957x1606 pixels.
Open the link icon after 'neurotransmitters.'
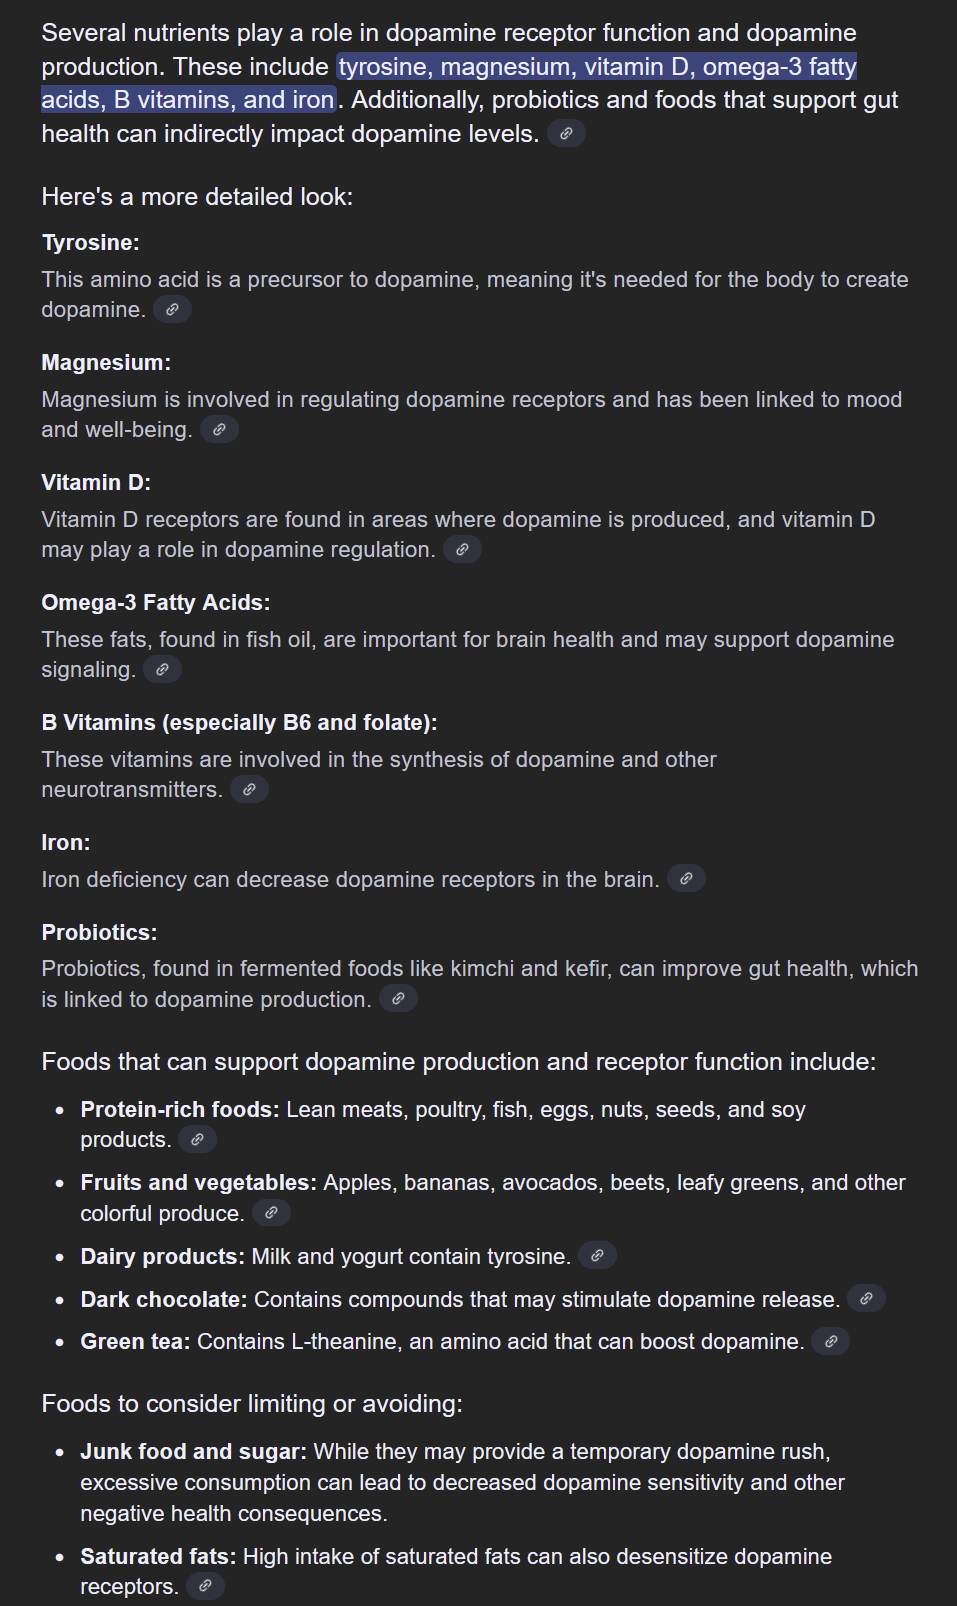pyautogui.click(x=249, y=789)
